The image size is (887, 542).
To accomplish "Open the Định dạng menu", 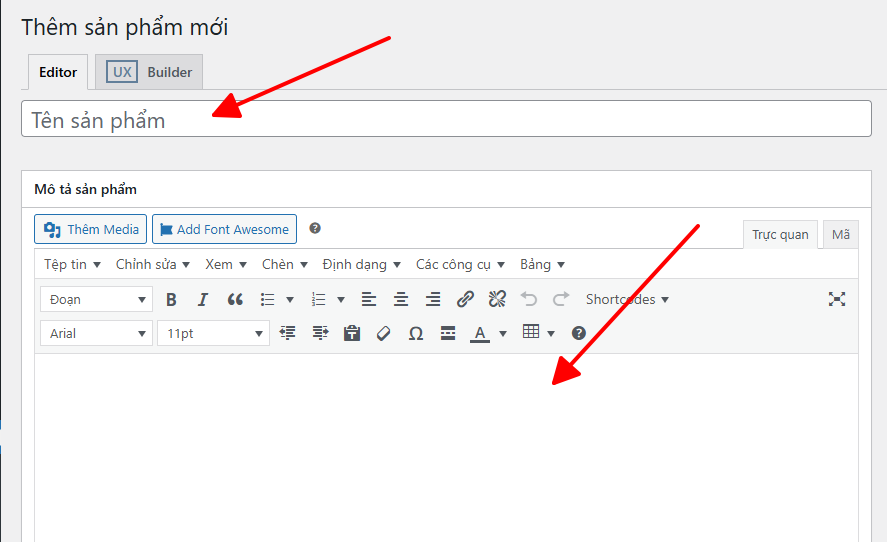I will tap(361, 264).
